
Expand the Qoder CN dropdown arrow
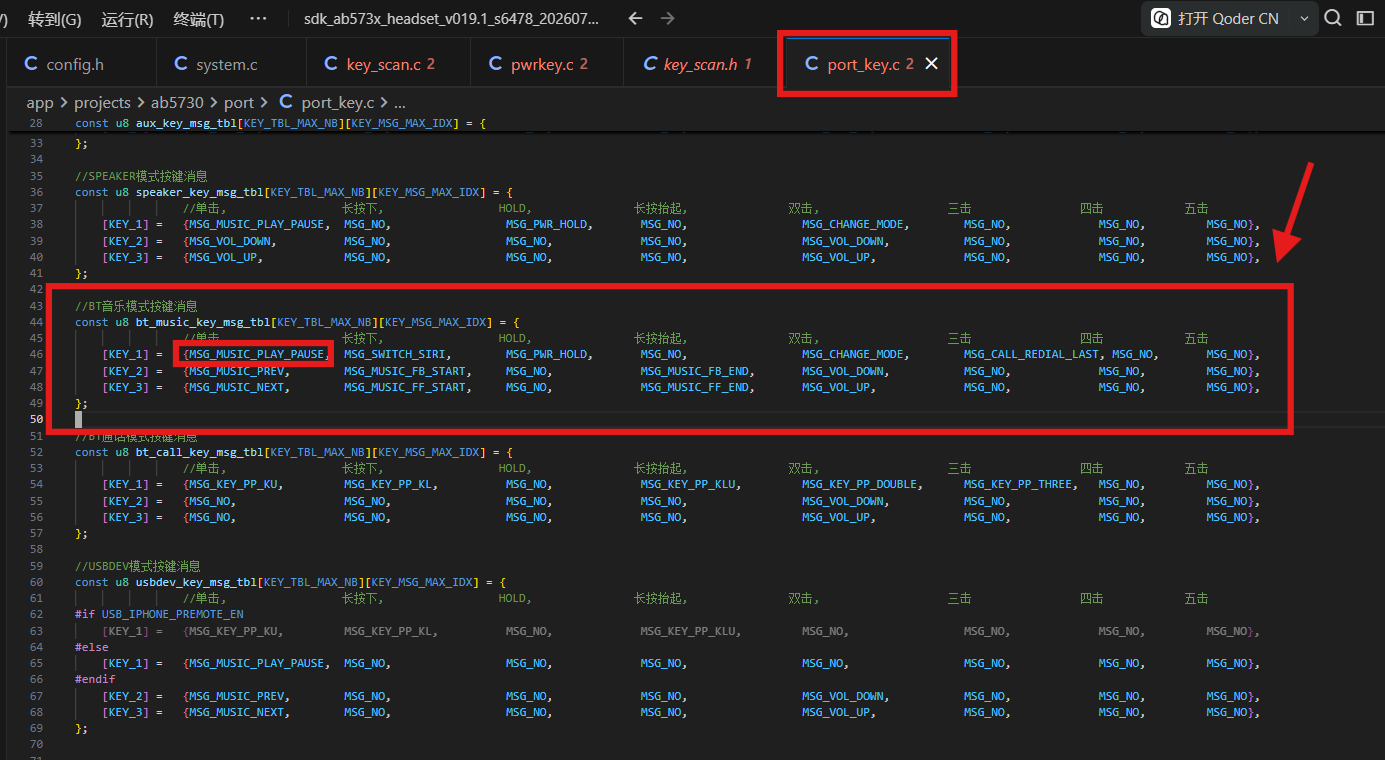tap(1304, 19)
